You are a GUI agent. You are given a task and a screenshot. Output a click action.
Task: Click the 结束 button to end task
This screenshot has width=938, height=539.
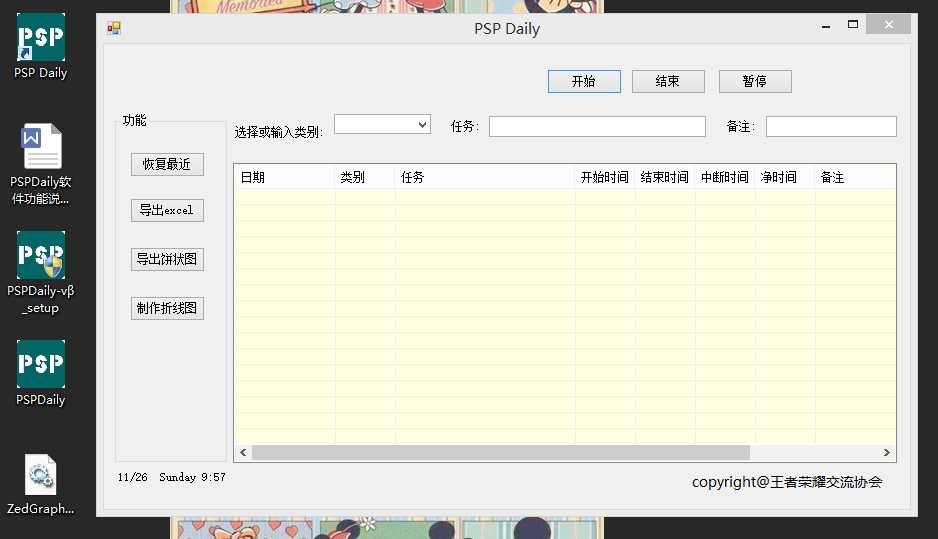[x=668, y=81]
